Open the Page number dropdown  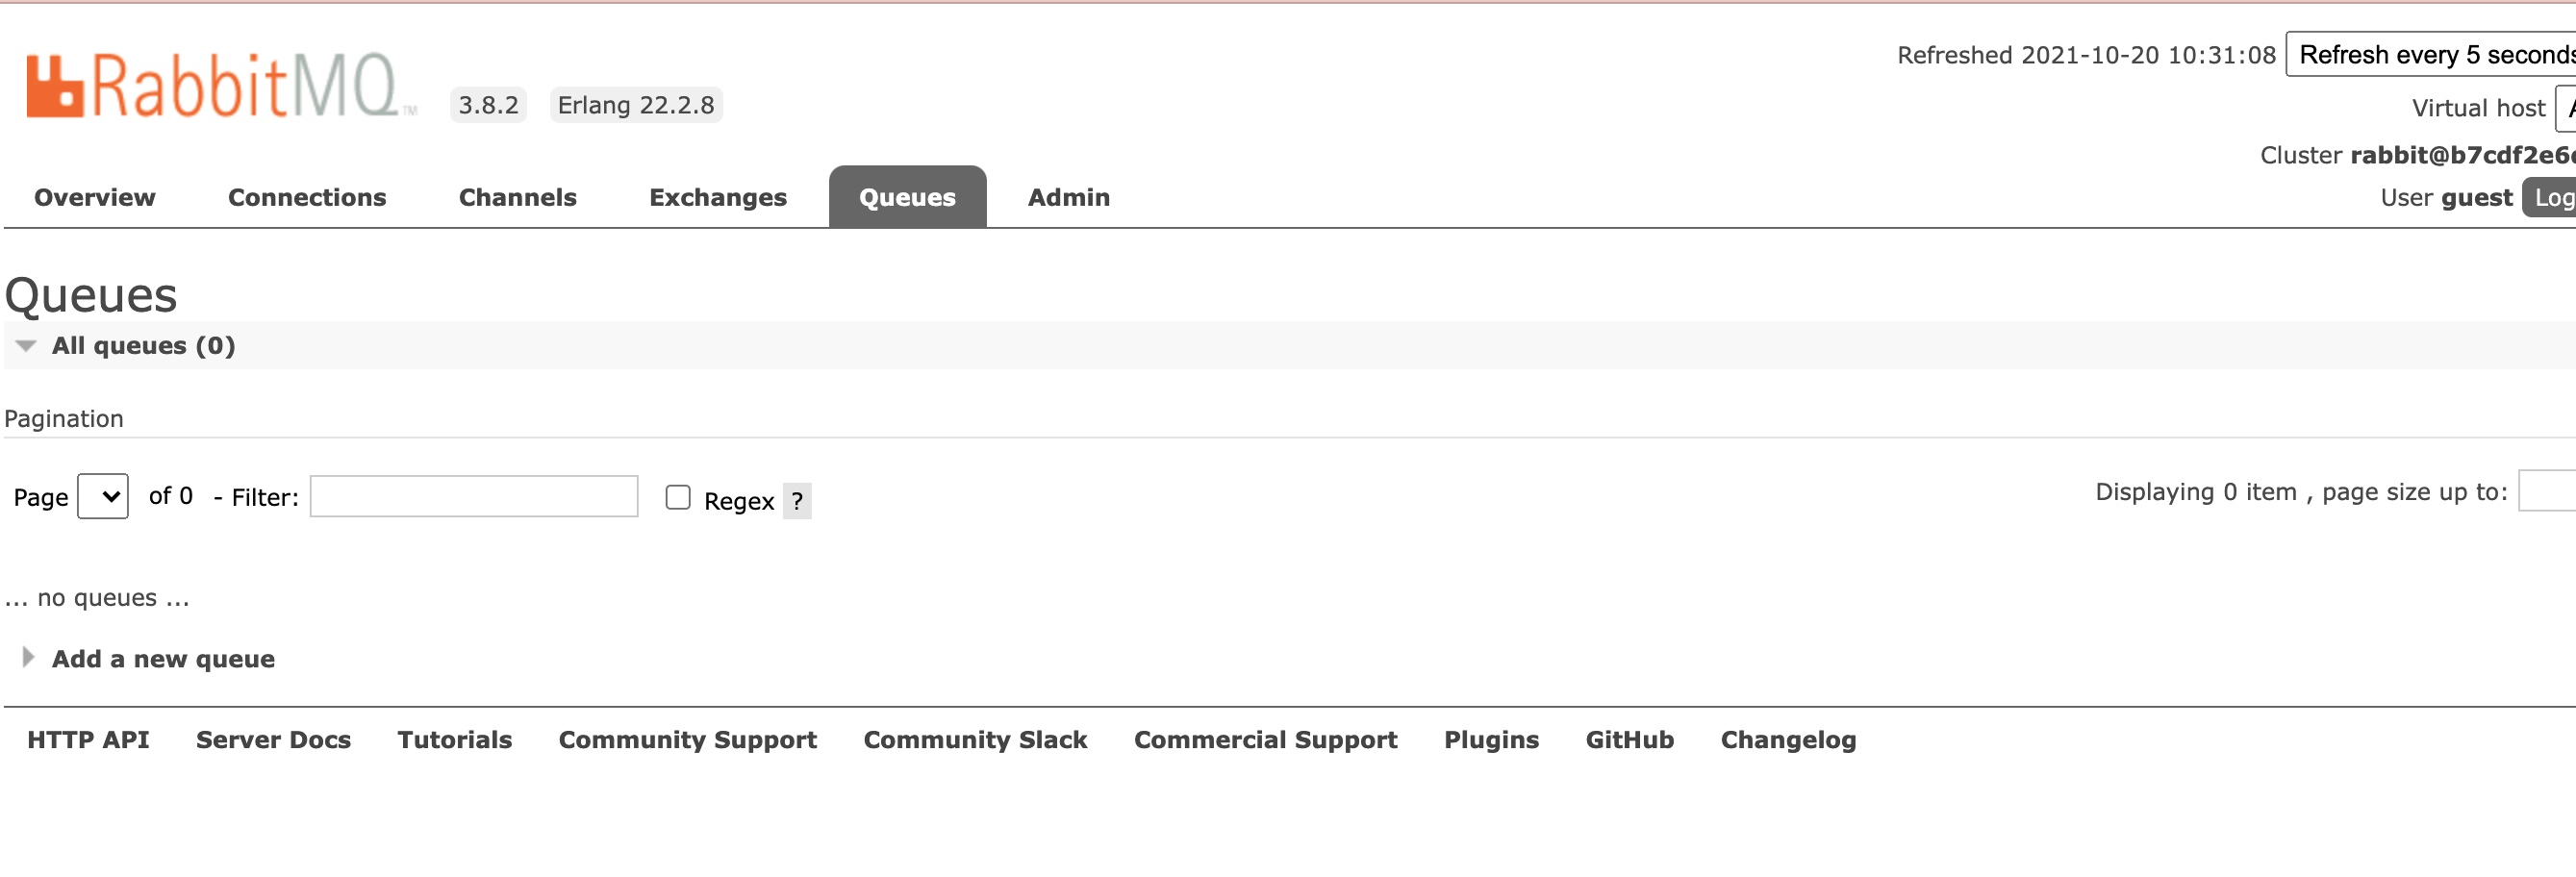(x=103, y=496)
